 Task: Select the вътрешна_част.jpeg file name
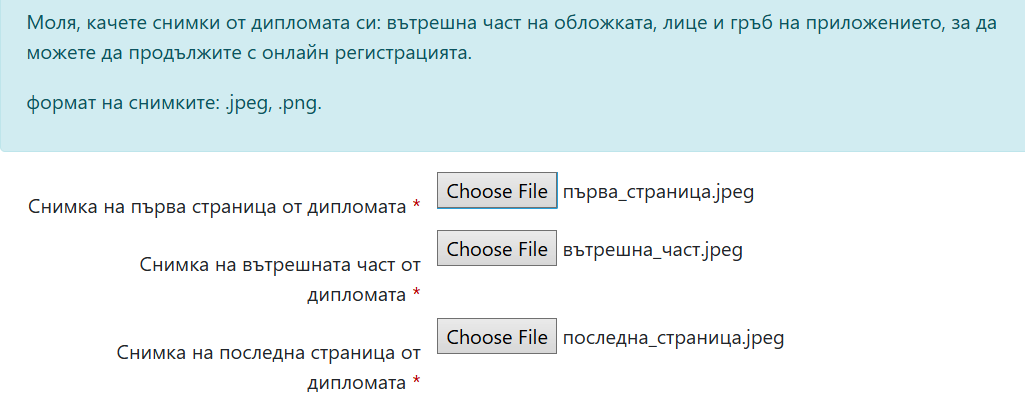pos(652,250)
